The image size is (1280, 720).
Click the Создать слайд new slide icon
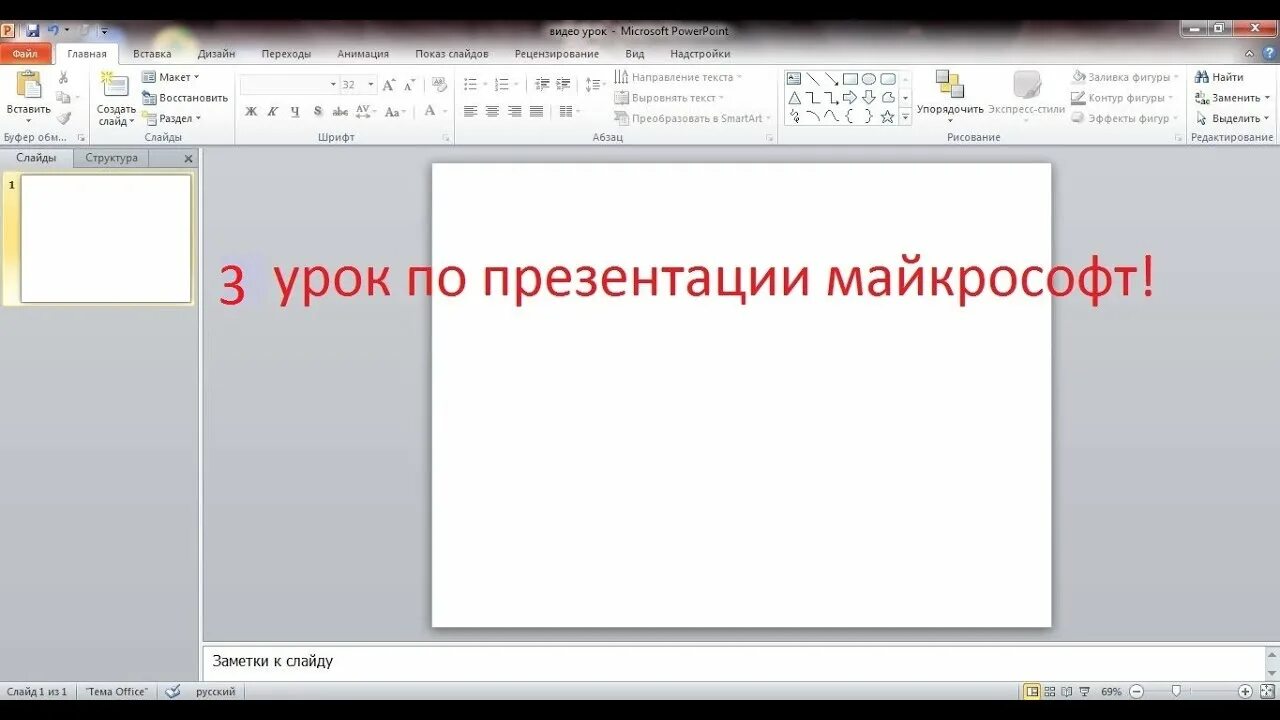coord(116,85)
